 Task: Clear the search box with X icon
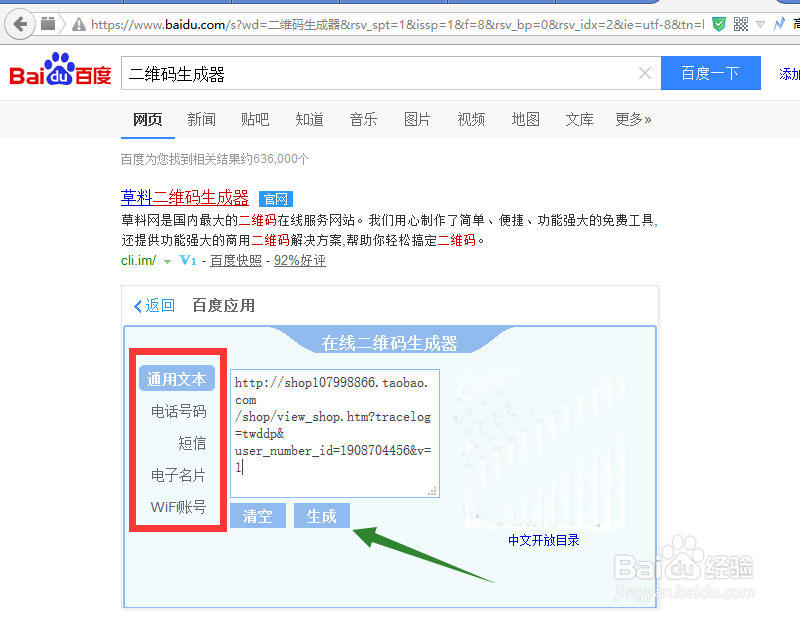(645, 73)
